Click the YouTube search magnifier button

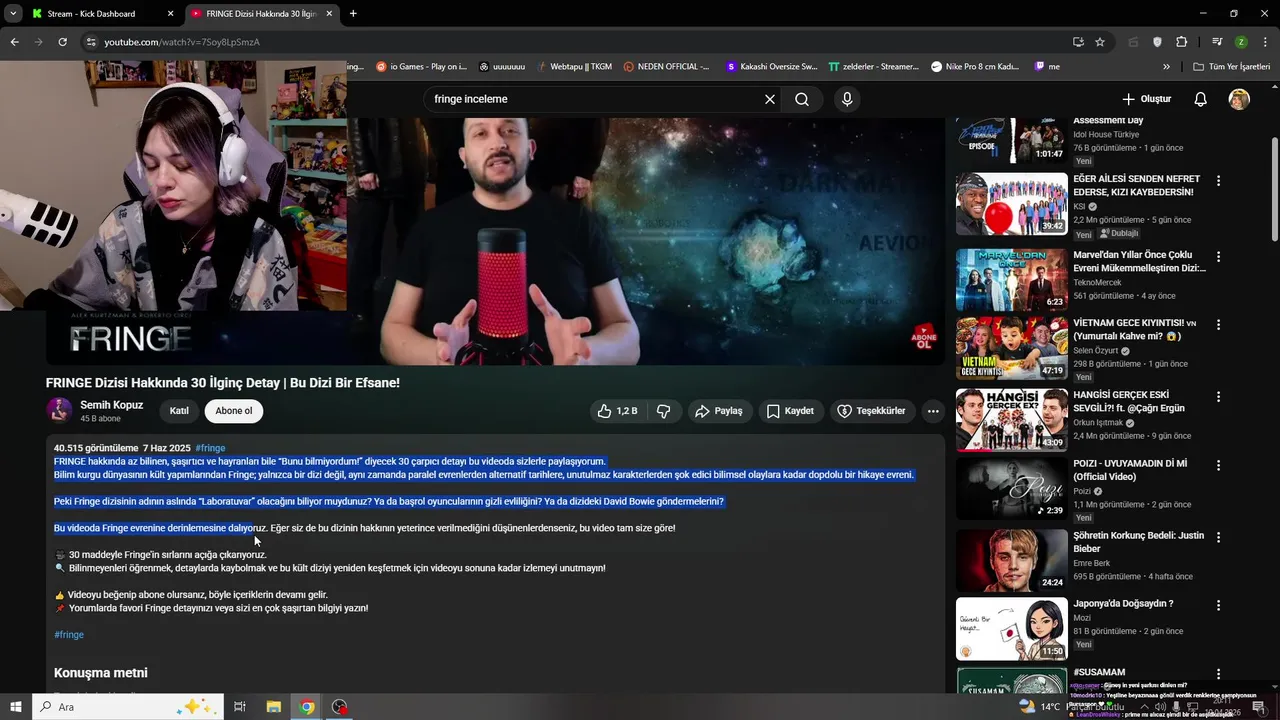click(802, 99)
